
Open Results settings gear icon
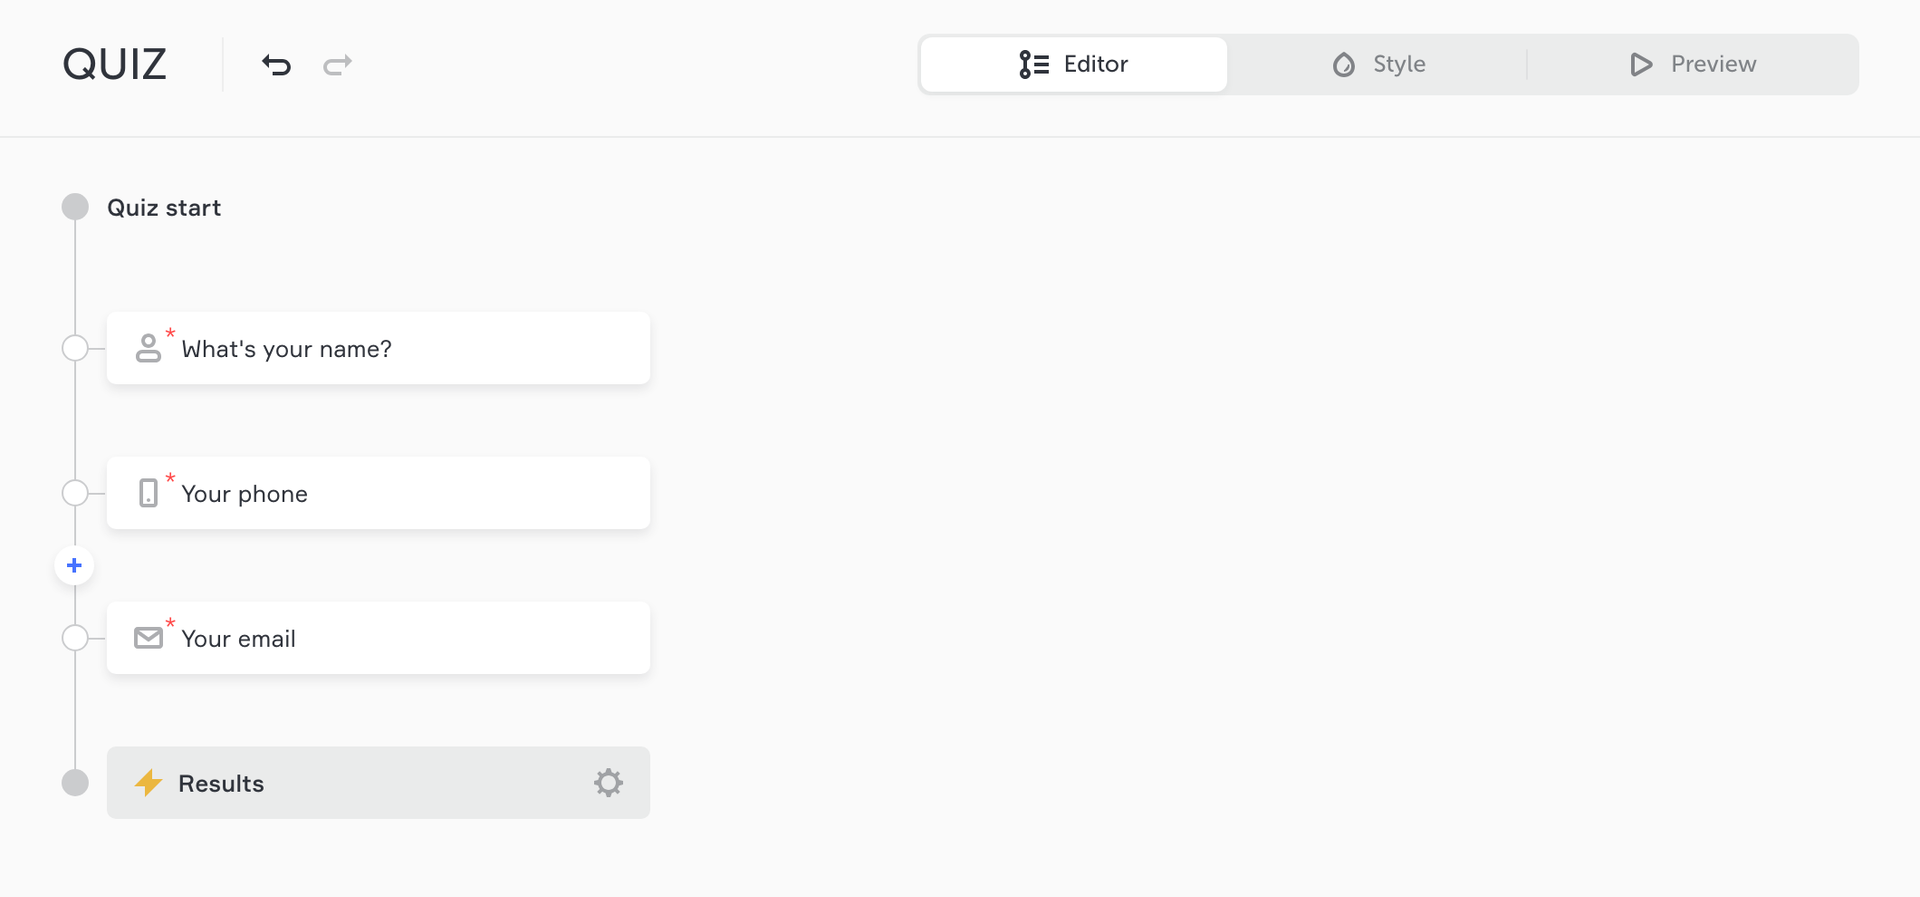(x=608, y=783)
